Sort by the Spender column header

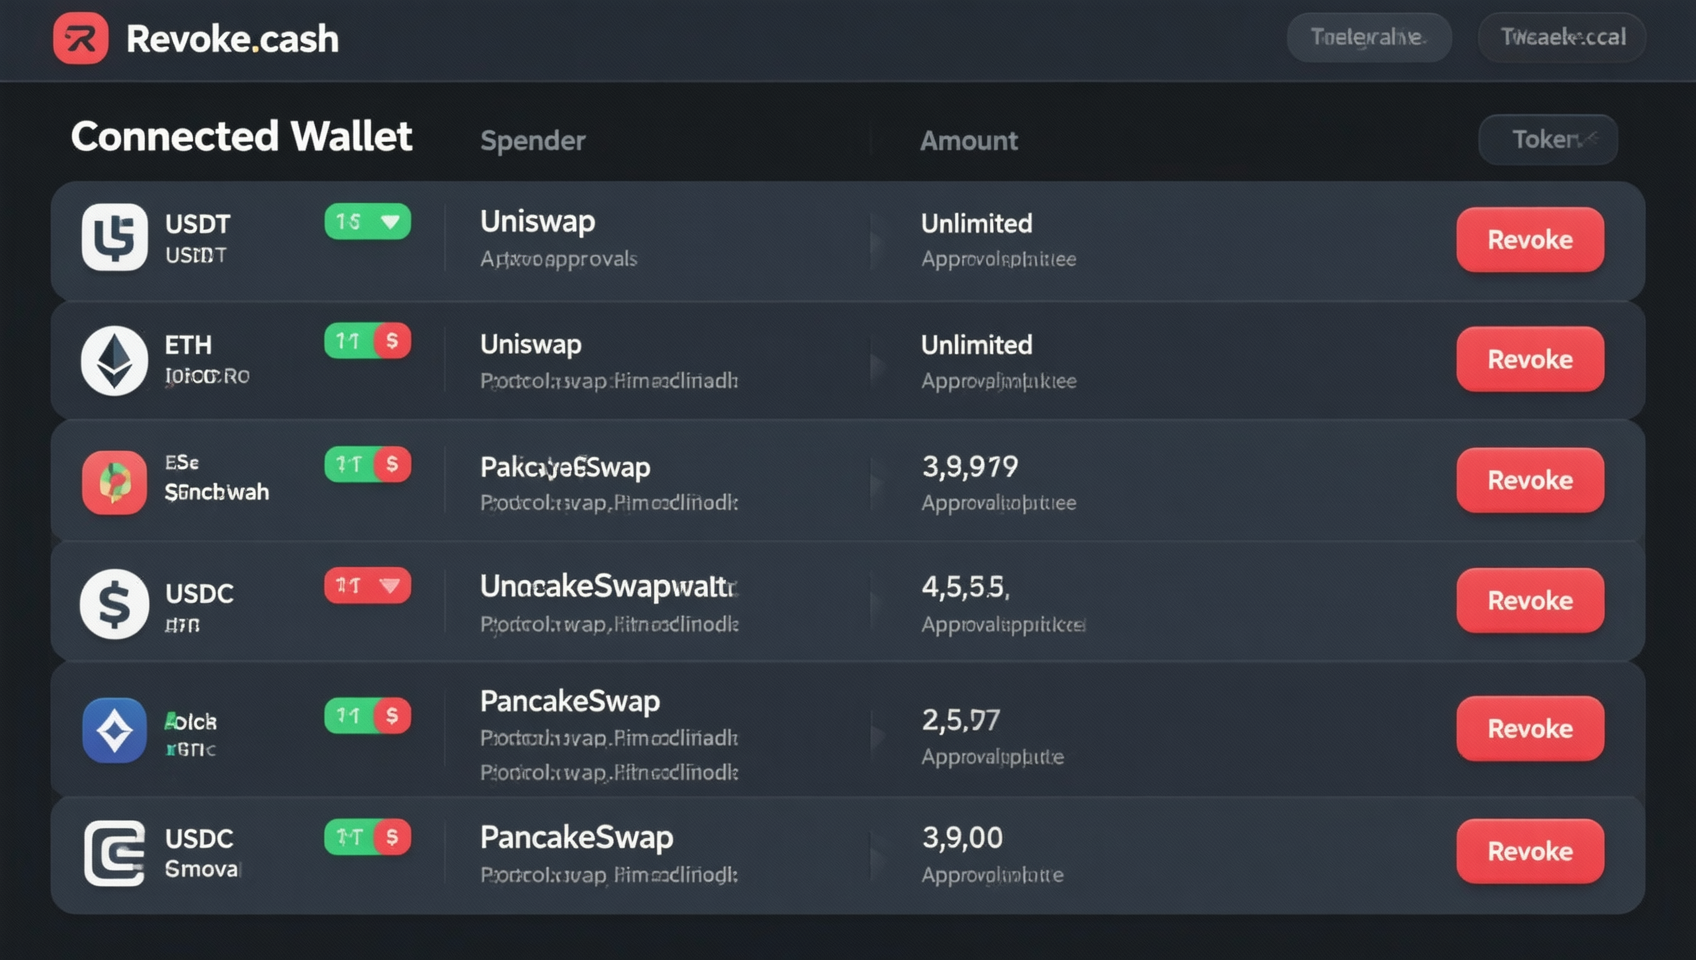point(533,141)
